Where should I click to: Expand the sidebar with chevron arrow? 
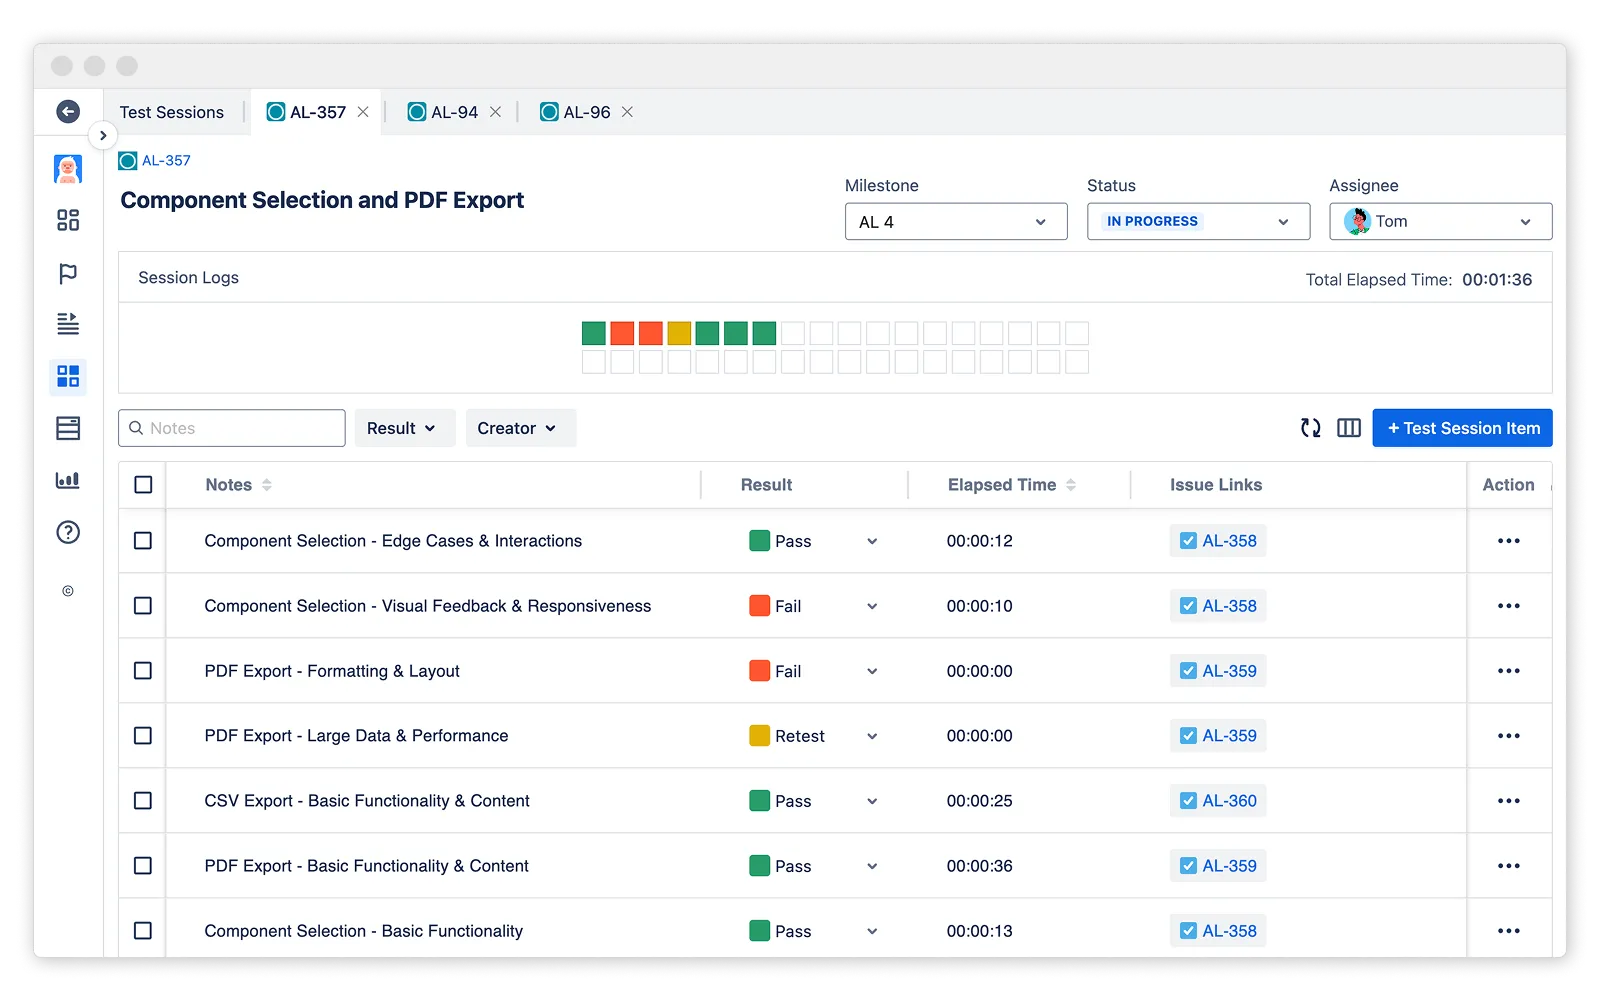pos(103,136)
